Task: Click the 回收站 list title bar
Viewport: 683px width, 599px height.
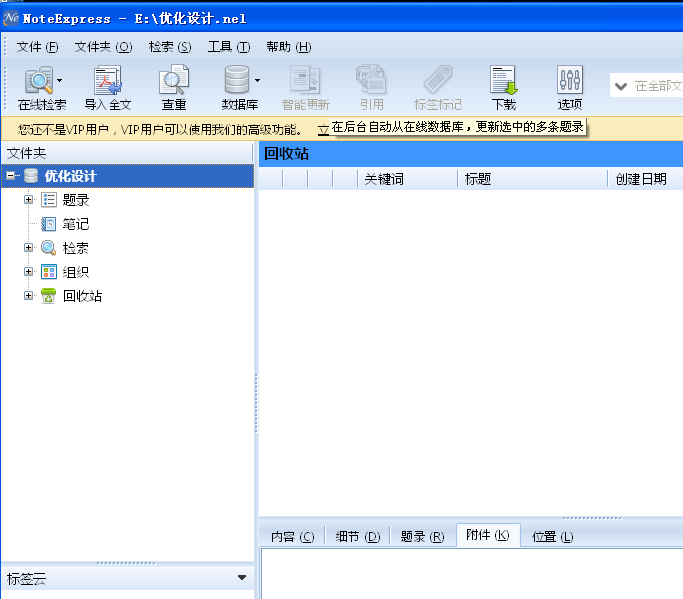Action: click(471, 153)
